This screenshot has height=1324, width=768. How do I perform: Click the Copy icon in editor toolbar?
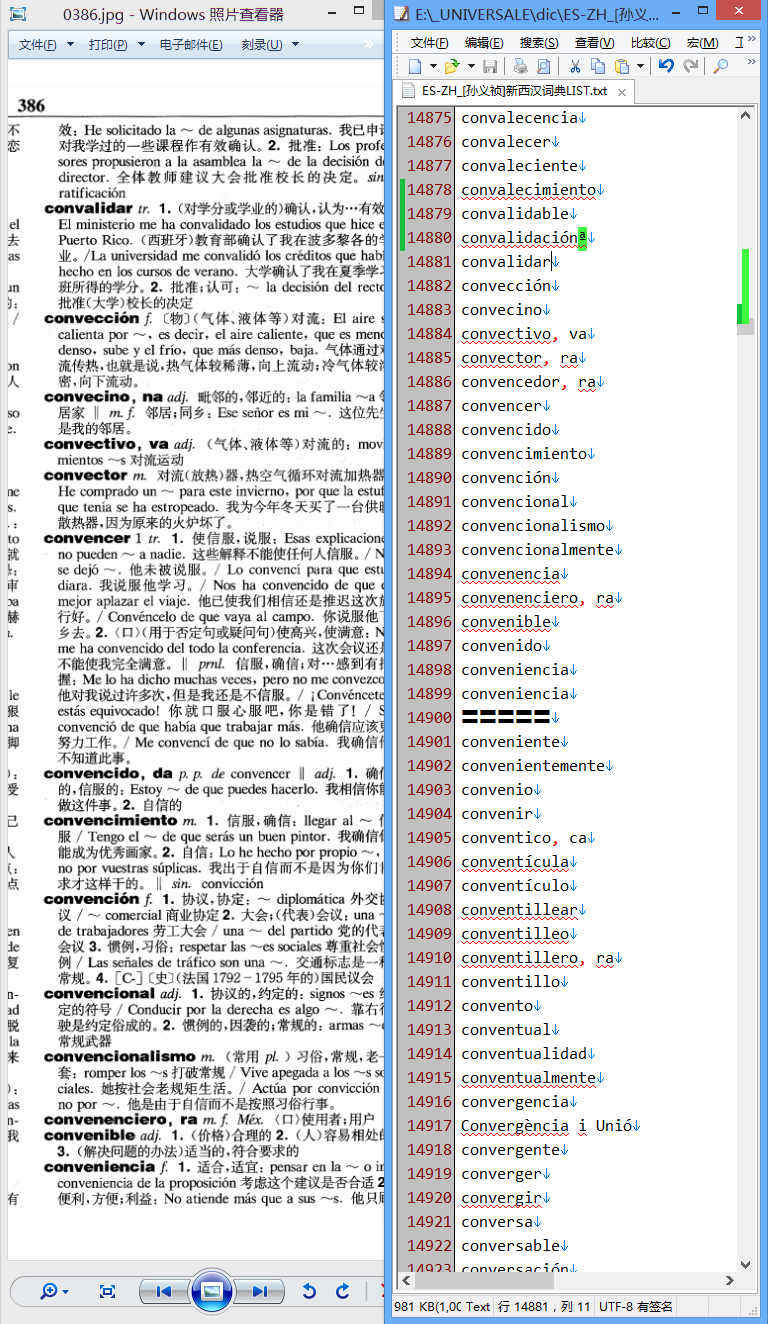point(598,66)
